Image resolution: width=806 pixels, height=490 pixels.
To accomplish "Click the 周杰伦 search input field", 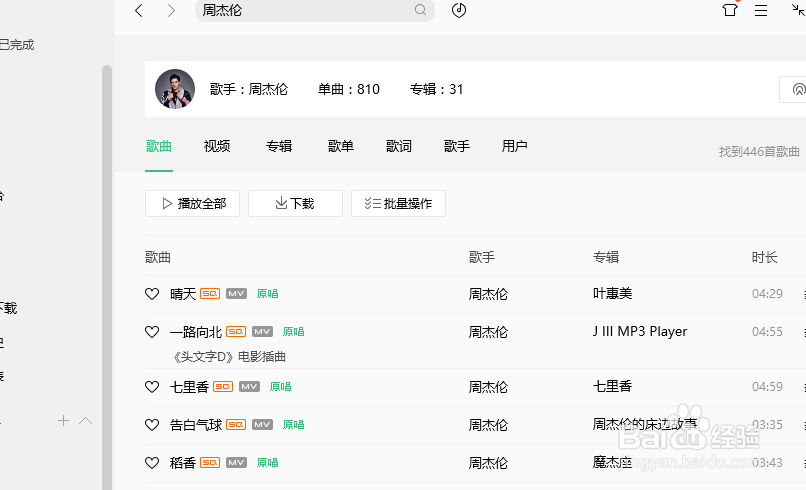I will click(x=315, y=10).
